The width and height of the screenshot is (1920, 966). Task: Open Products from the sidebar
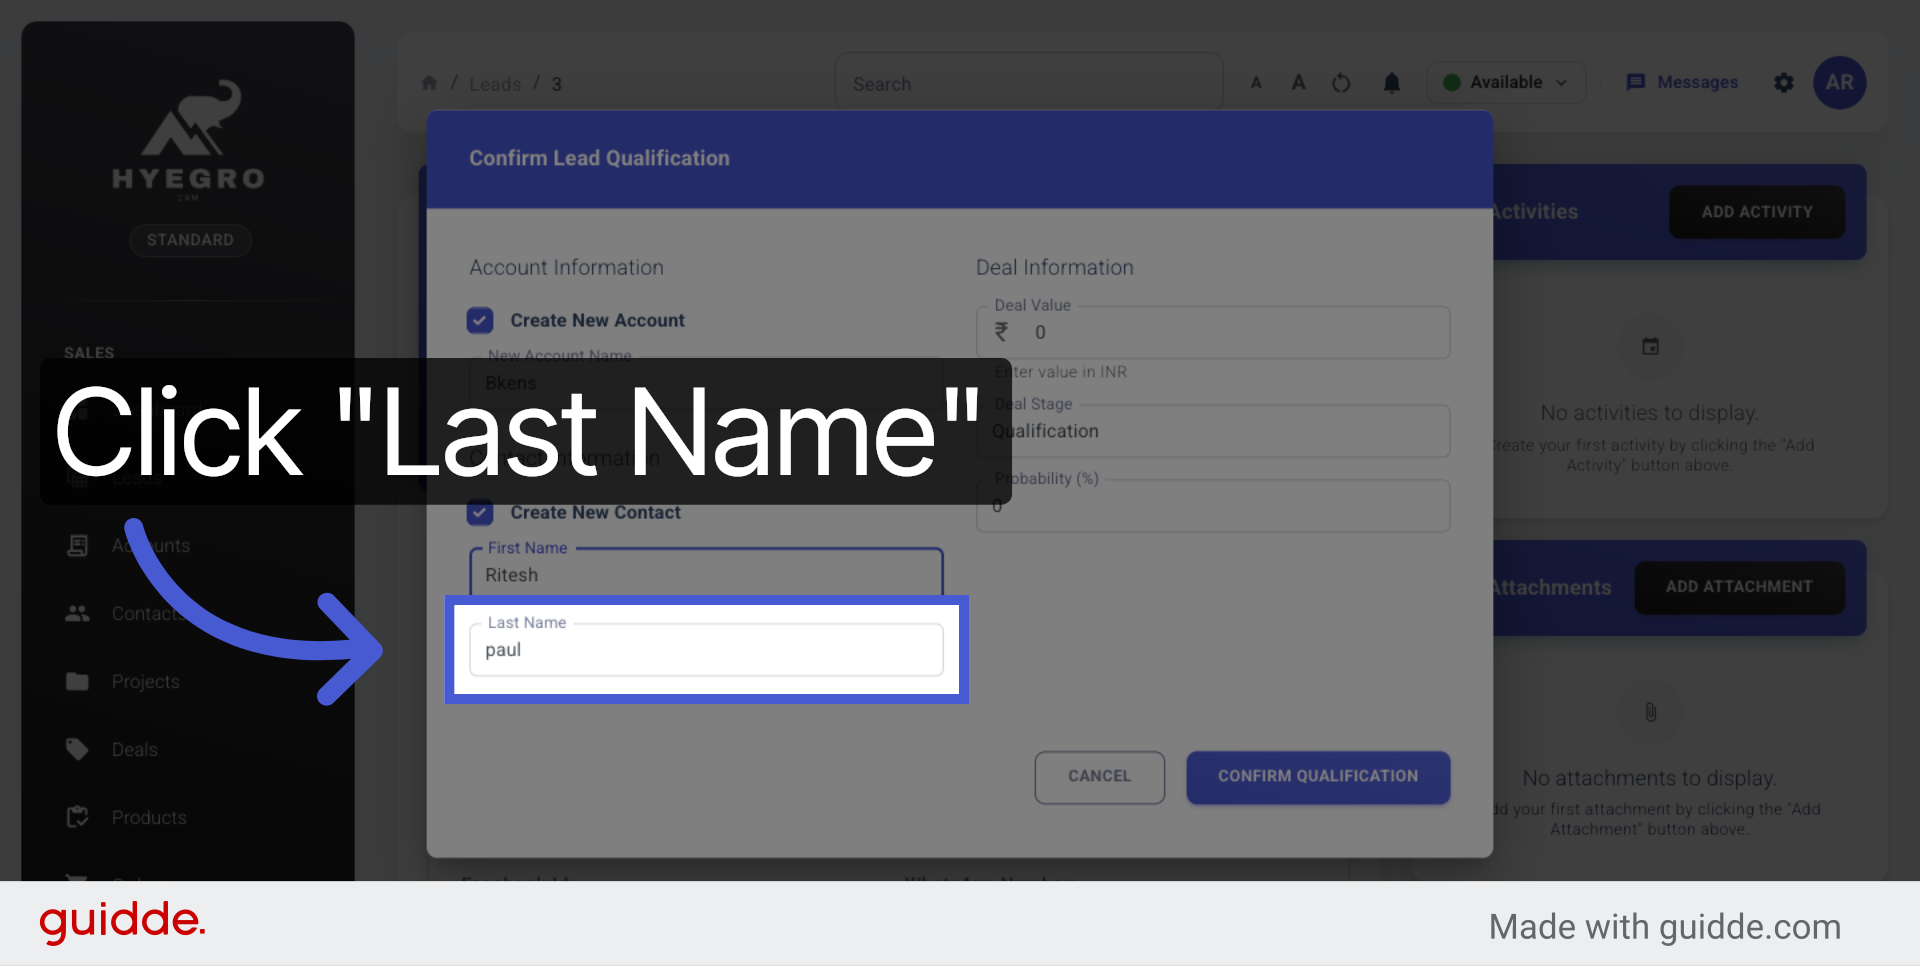coord(149,817)
